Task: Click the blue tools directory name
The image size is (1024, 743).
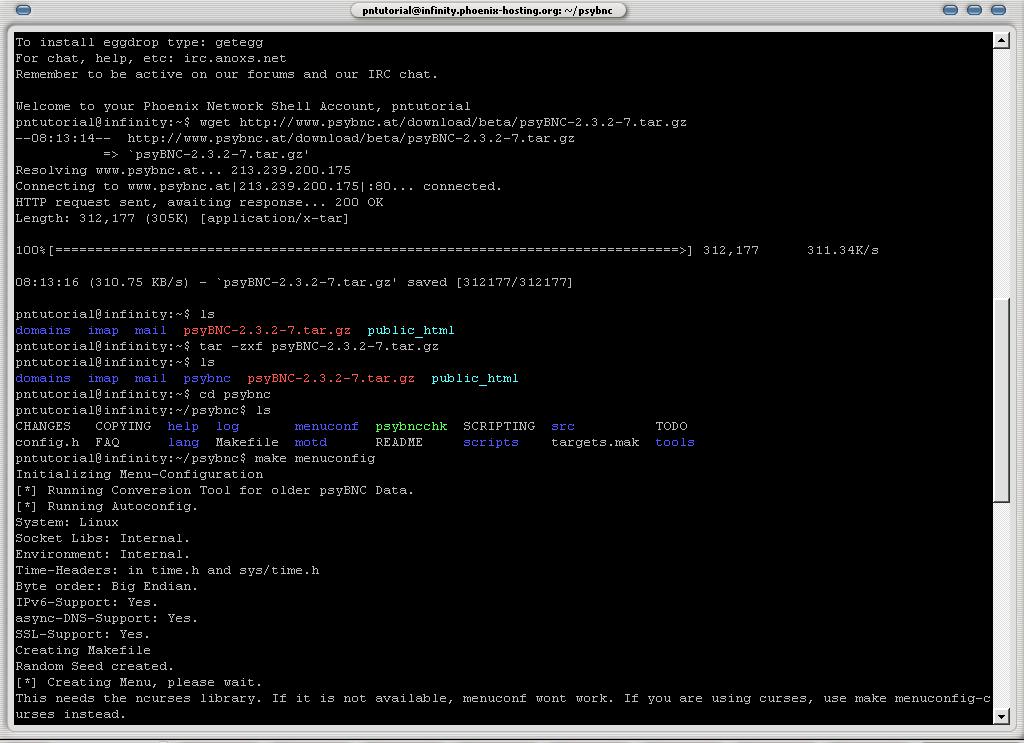Action: tap(675, 443)
